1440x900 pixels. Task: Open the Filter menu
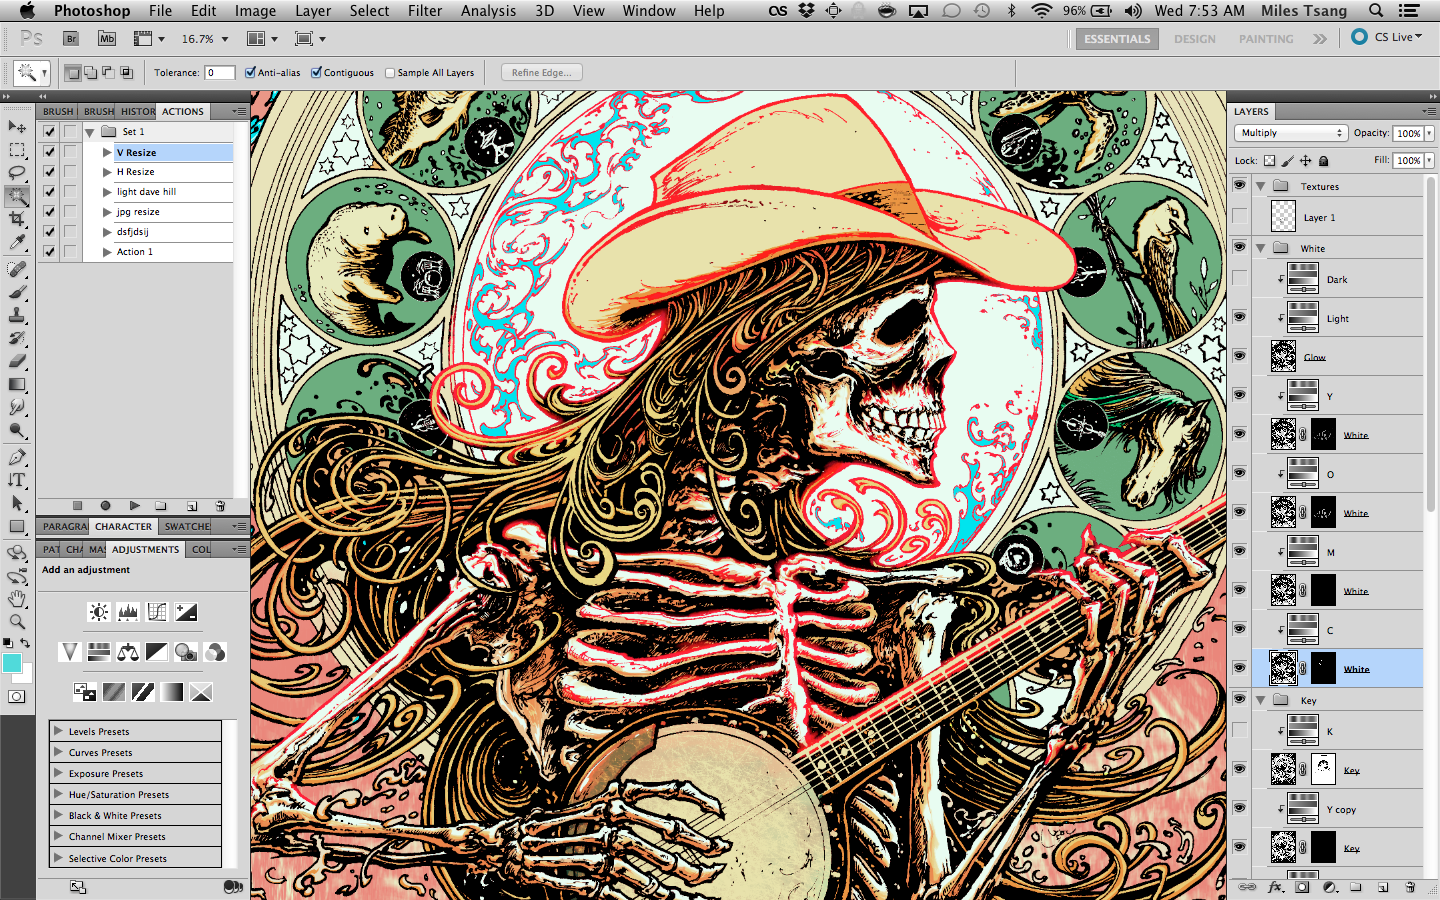coord(425,11)
